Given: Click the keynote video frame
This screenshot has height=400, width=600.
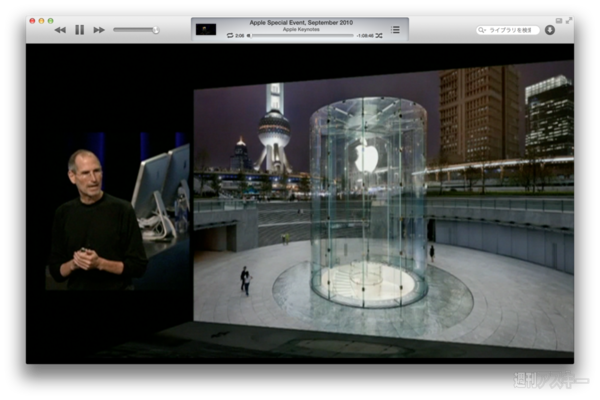Looking at the screenshot, I should pyautogui.click(x=300, y=204).
